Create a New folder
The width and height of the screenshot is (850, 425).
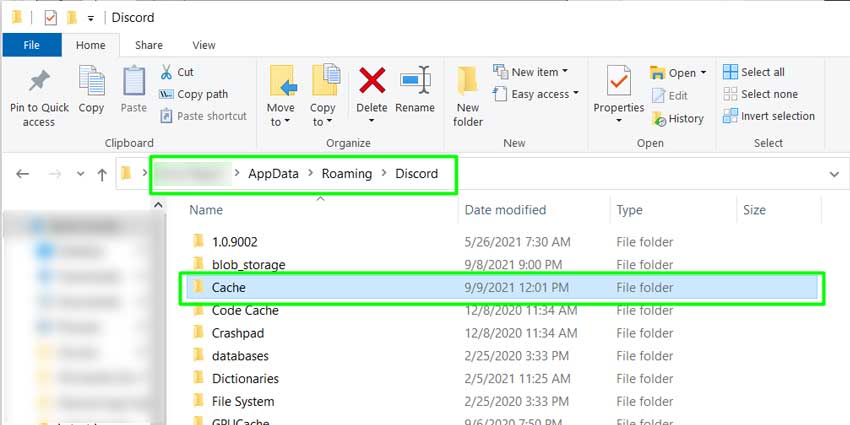pyautogui.click(x=468, y=96)
